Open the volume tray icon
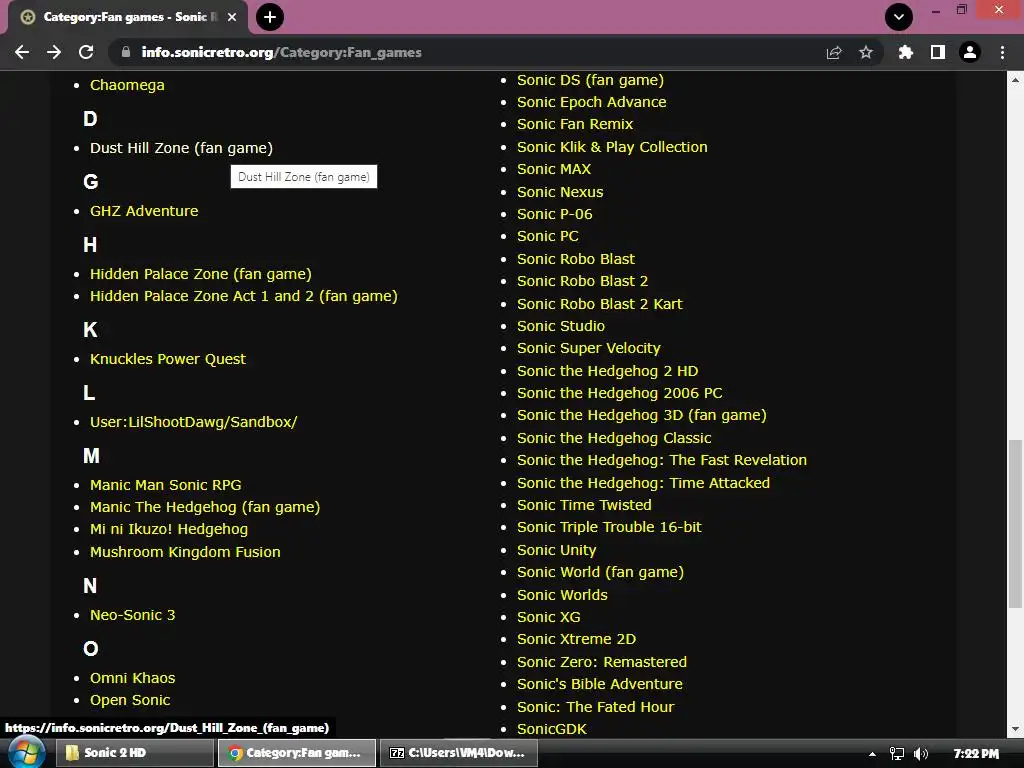The height and width of the screenshot is (768, 1024). point(921,754)
